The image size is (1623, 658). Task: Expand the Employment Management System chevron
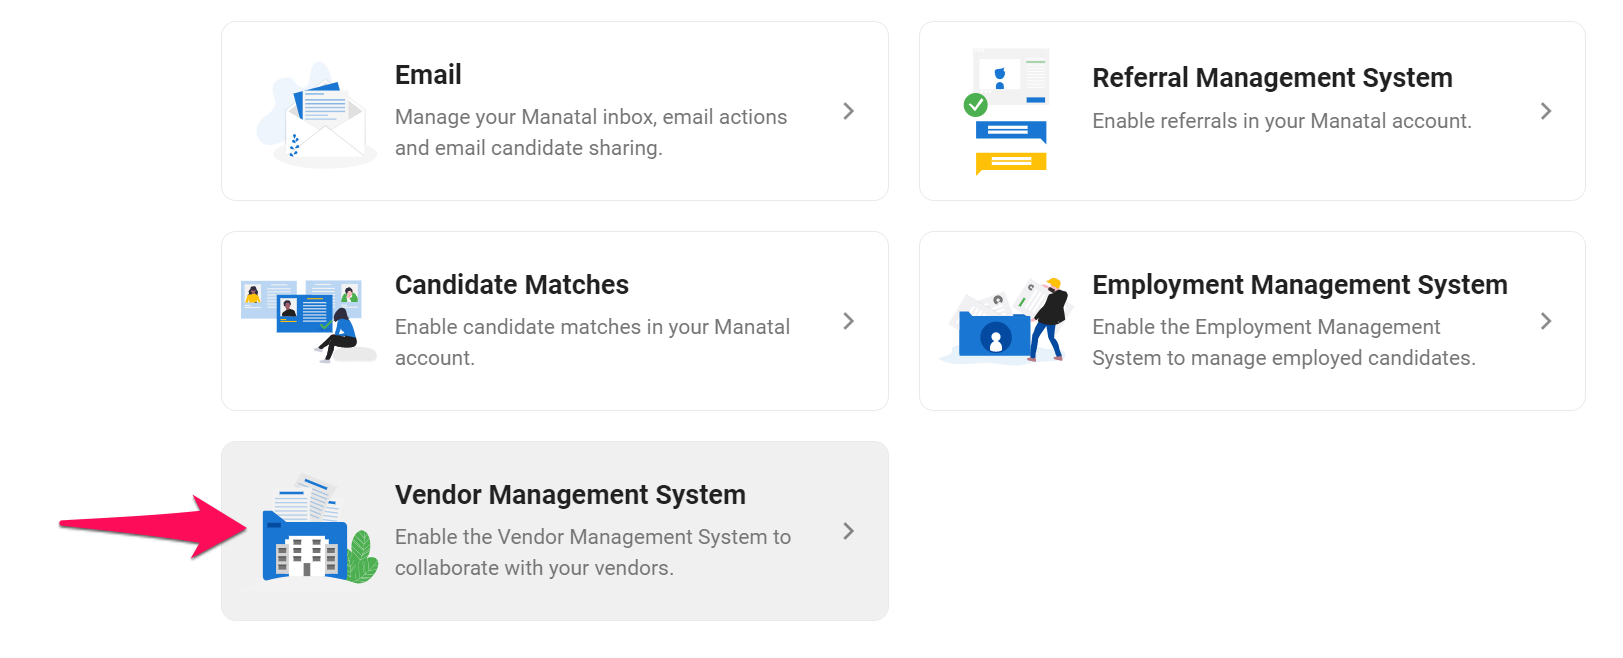[x=1546, y=321]
